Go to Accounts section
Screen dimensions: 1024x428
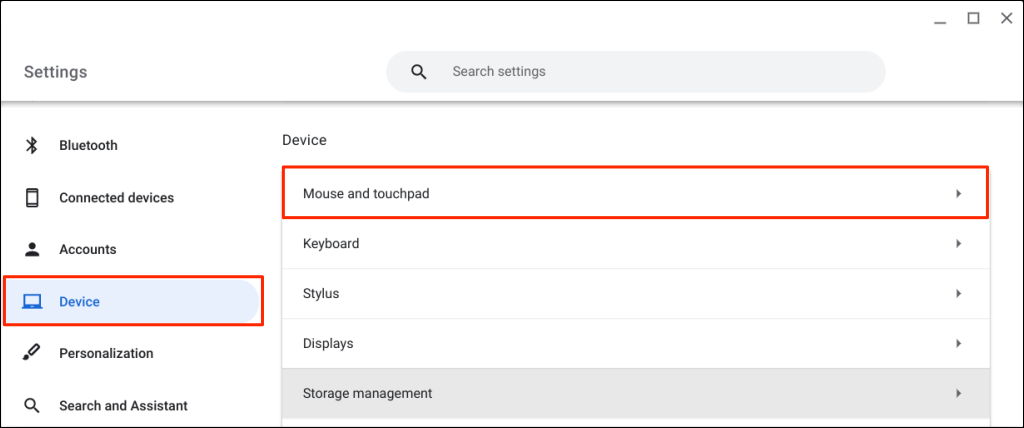pyautogui.click(x=88, y=250)
